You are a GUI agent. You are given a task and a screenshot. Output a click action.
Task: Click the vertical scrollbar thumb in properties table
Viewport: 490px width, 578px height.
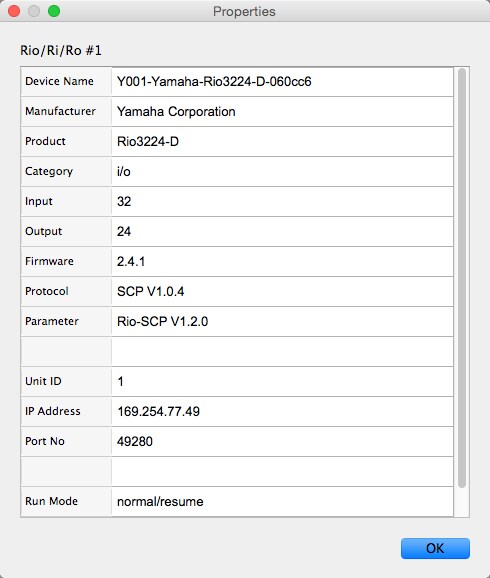click(x=462, y=278)
